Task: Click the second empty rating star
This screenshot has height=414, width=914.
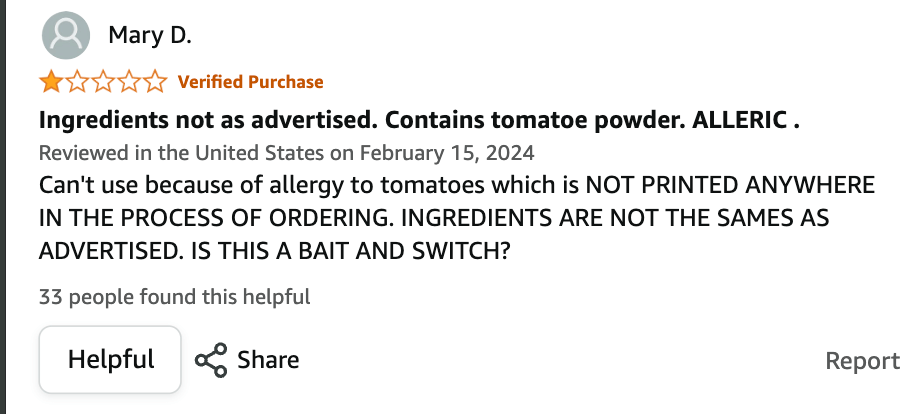Action: click(x=76, y=82)
